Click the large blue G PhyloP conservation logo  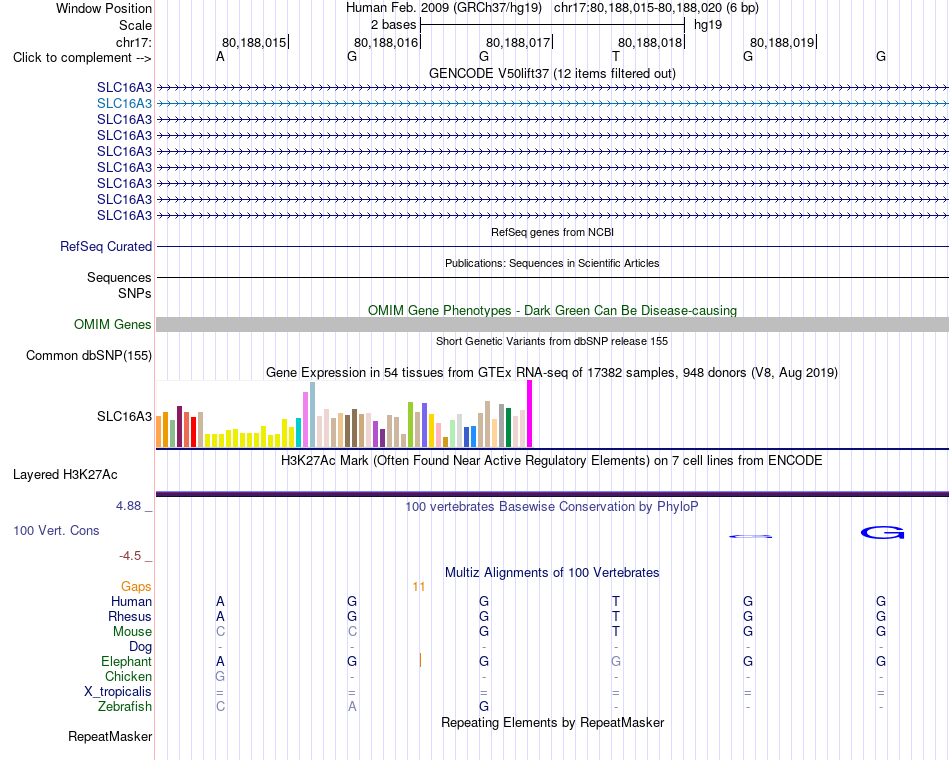(883, 533)
